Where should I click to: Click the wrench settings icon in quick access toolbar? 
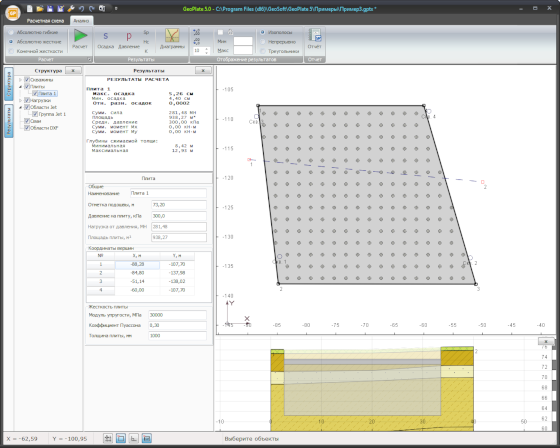(x=71, y=9)
